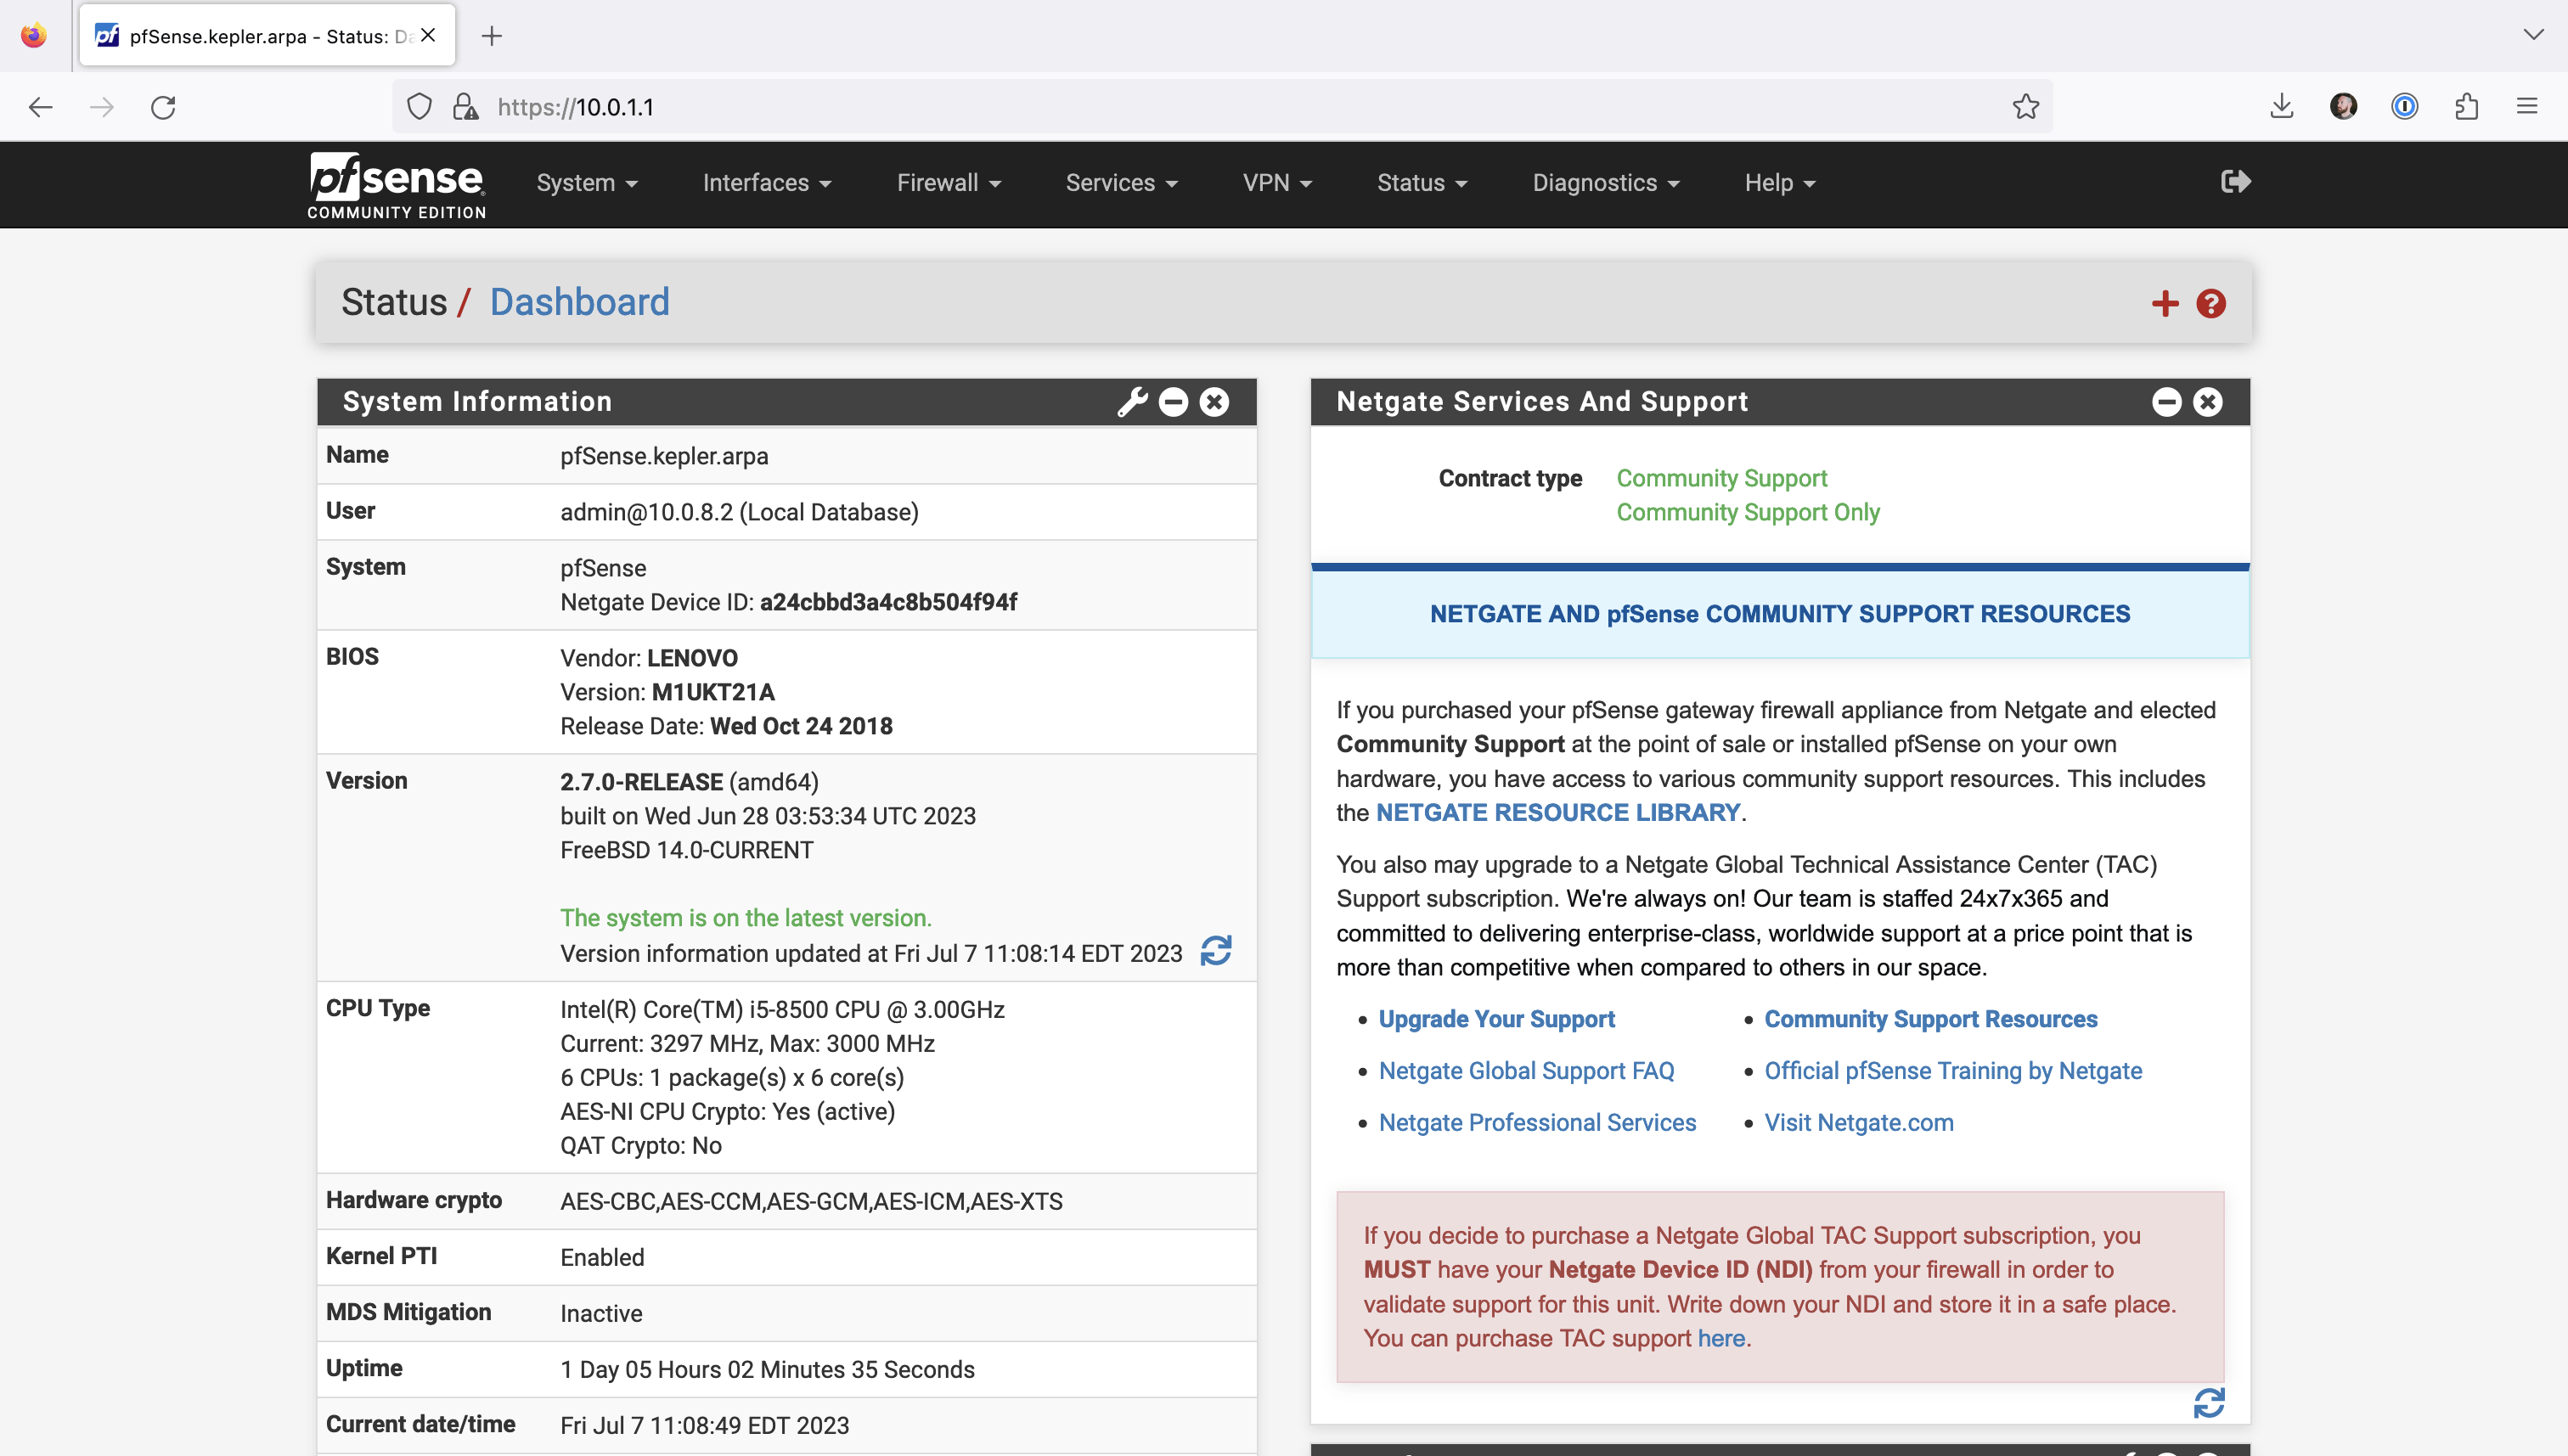This screenshot has height=1456, width=2568.
Task: Expand the Services menu
Action: coord(1121,183)
